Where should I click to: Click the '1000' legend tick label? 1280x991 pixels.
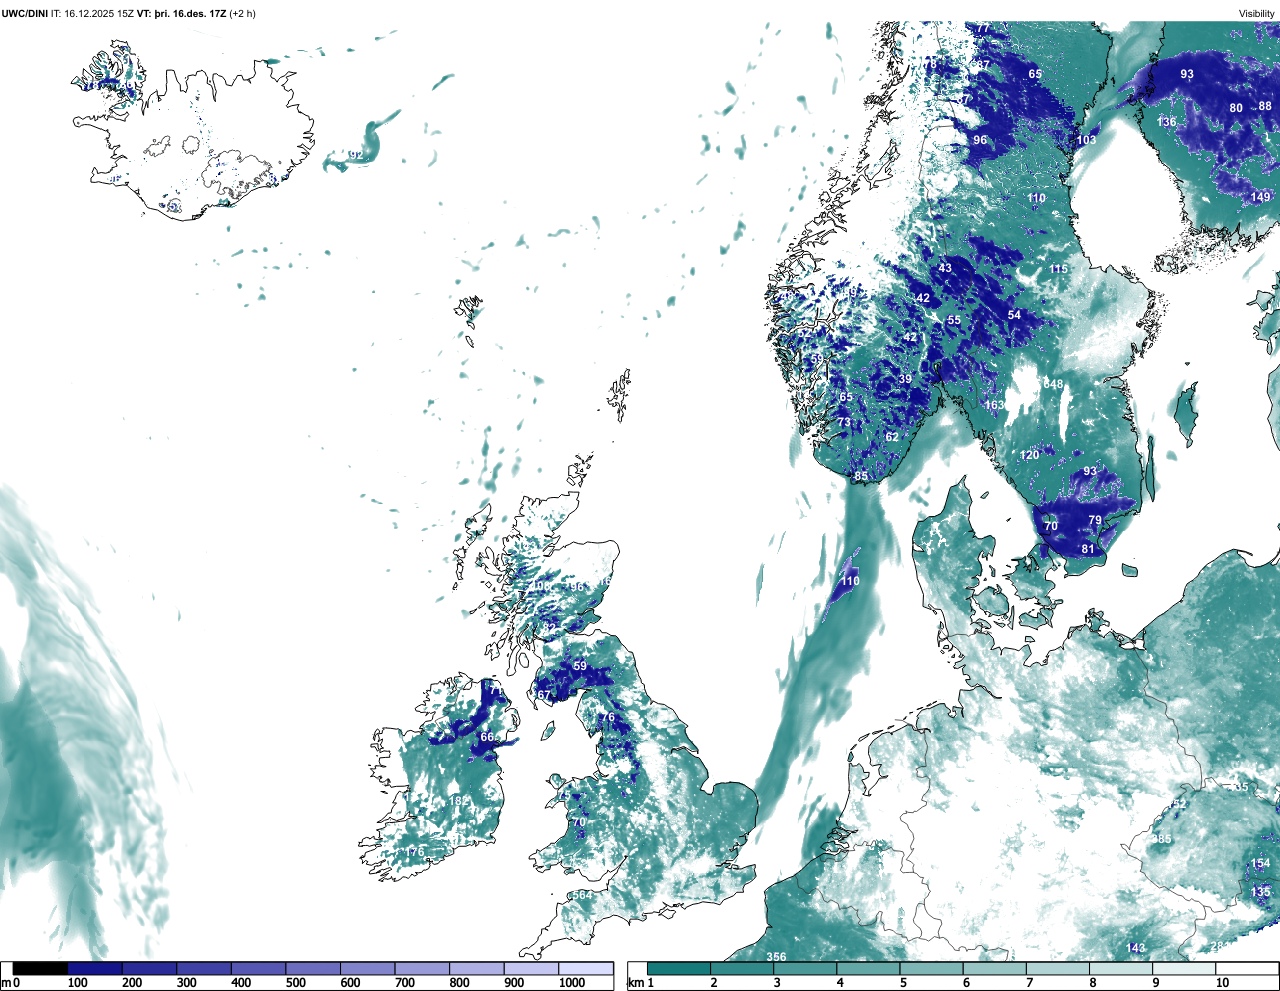572,983
